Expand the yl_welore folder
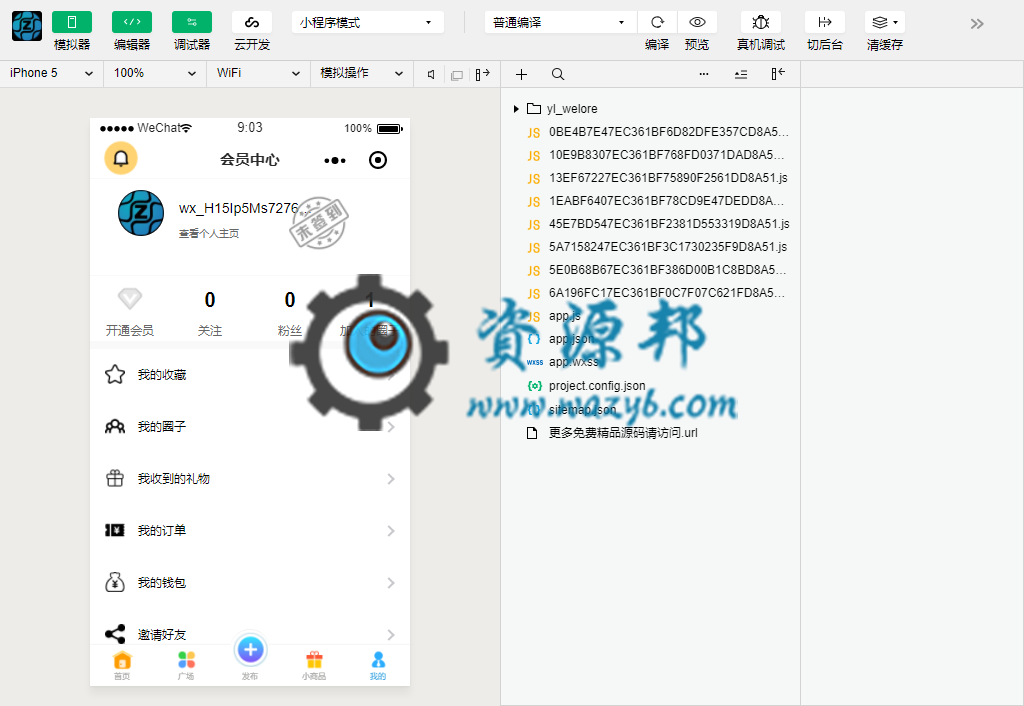The width and height of the screenshot is (1024, 706). coord(516,109)
